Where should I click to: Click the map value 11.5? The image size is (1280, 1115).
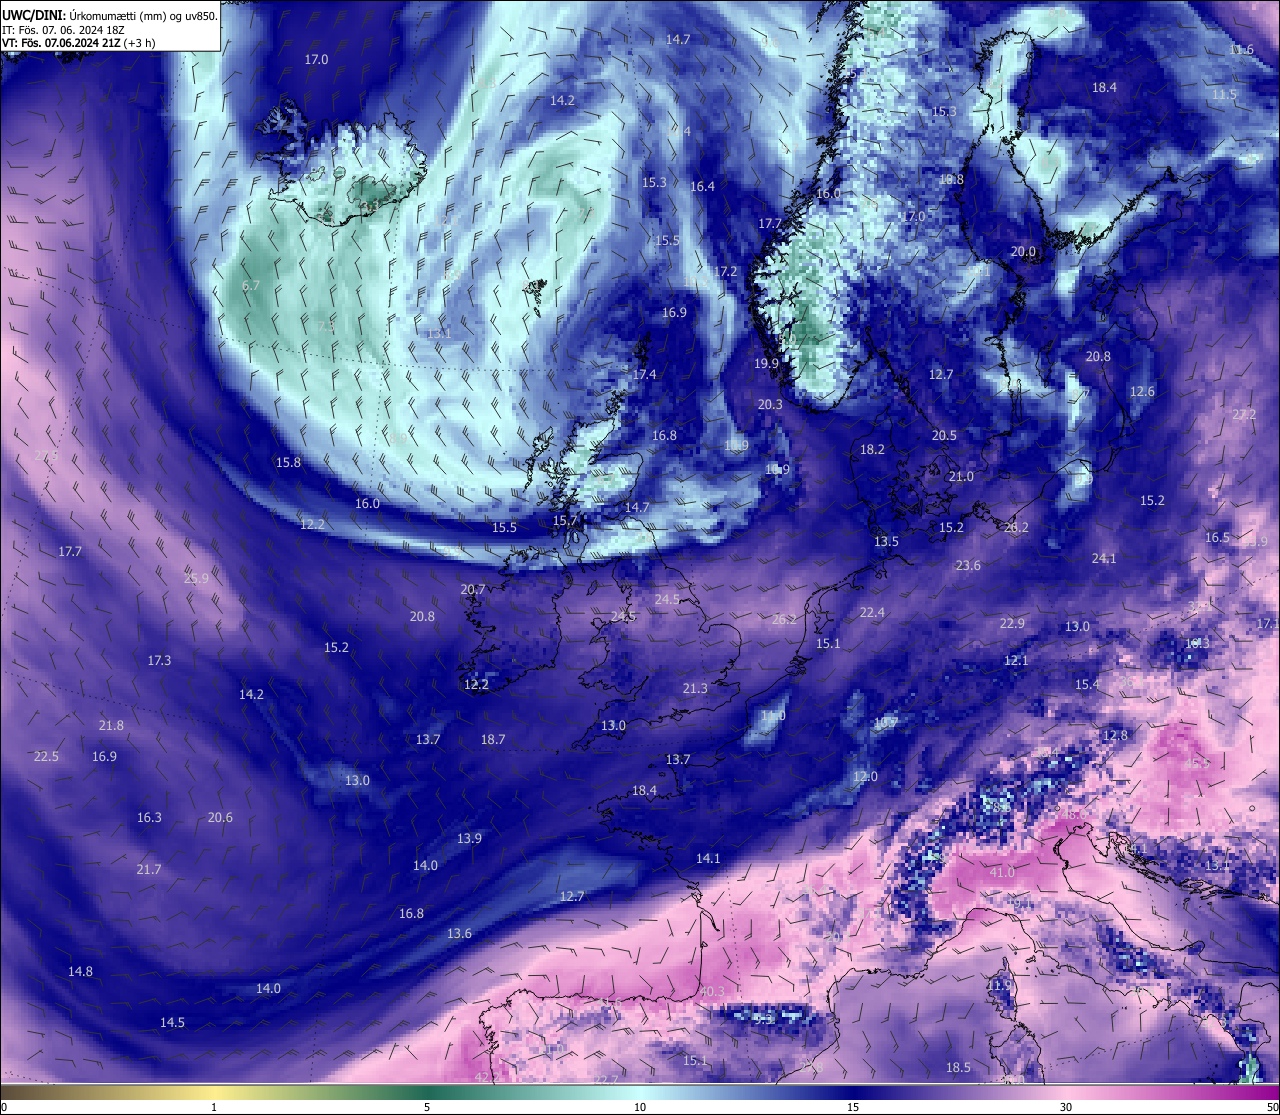click(1224, 94)
